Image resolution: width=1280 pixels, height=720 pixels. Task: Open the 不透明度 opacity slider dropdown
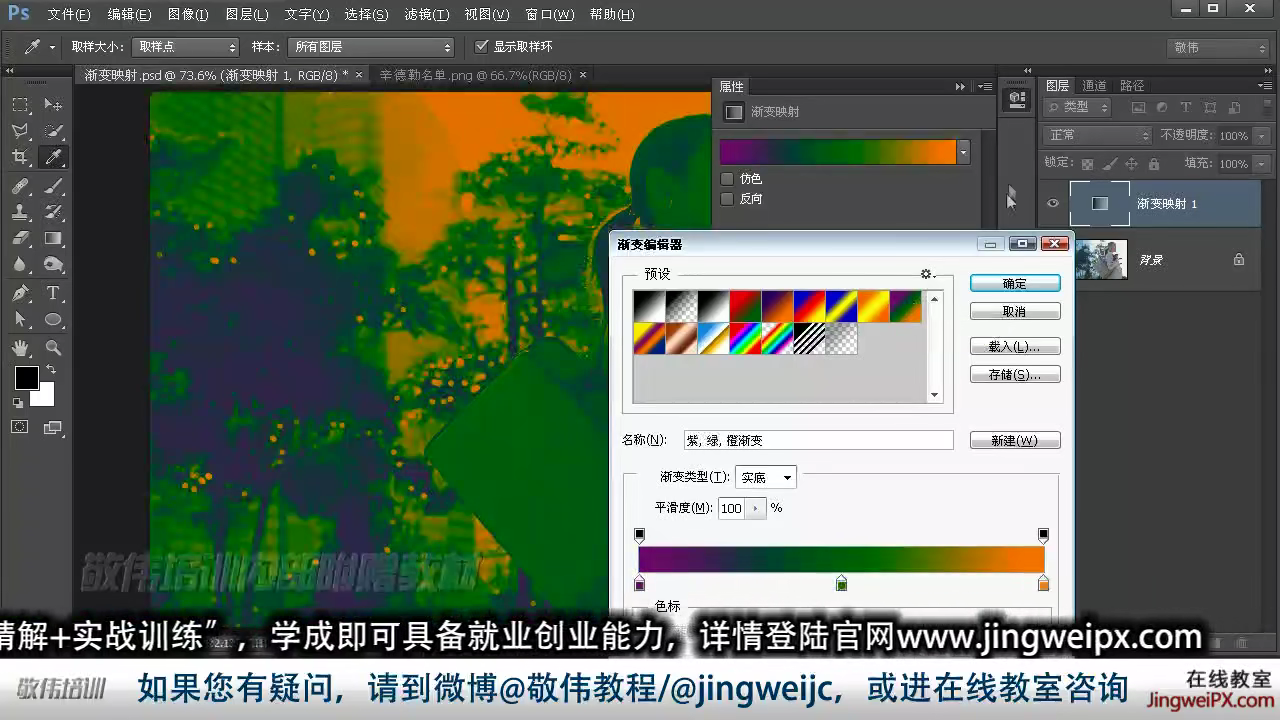(x=1261, y=135)
